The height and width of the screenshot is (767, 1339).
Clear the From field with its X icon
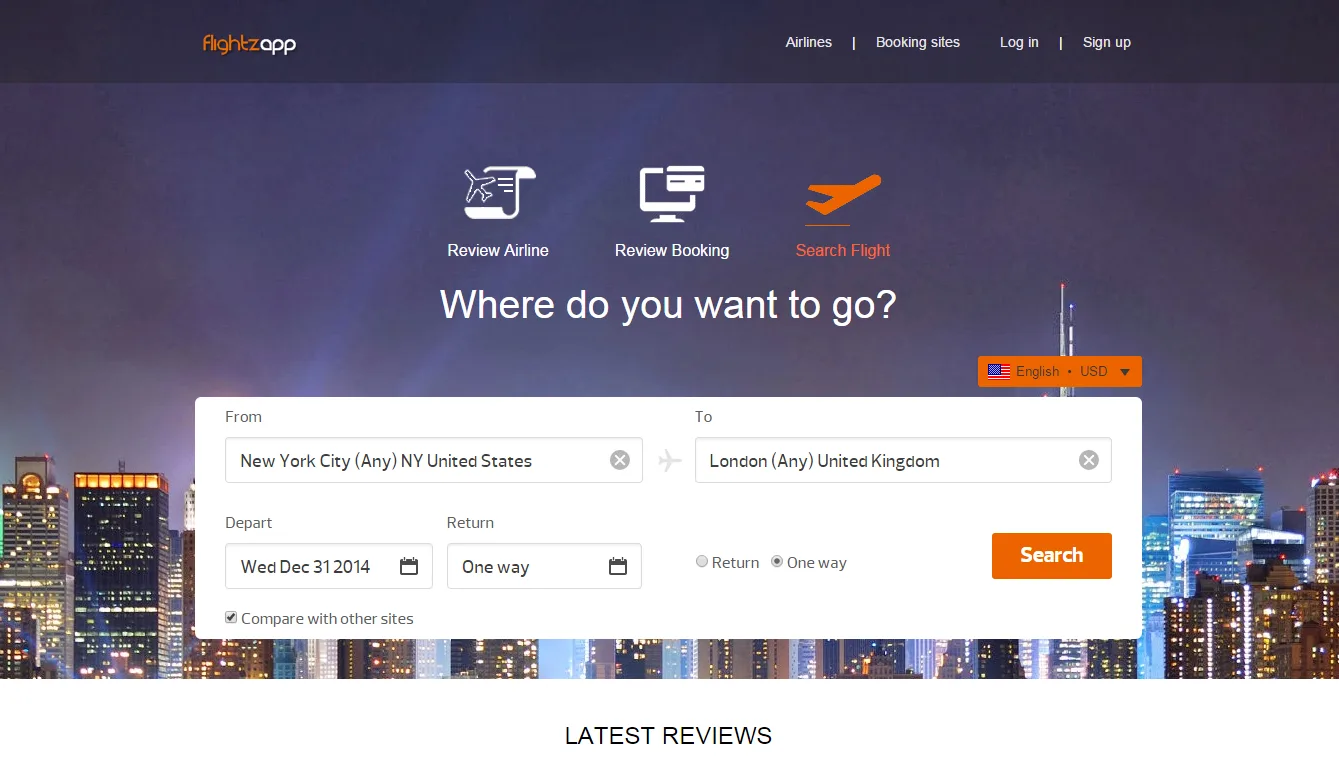pyautogui.click(x=620, y=460)
